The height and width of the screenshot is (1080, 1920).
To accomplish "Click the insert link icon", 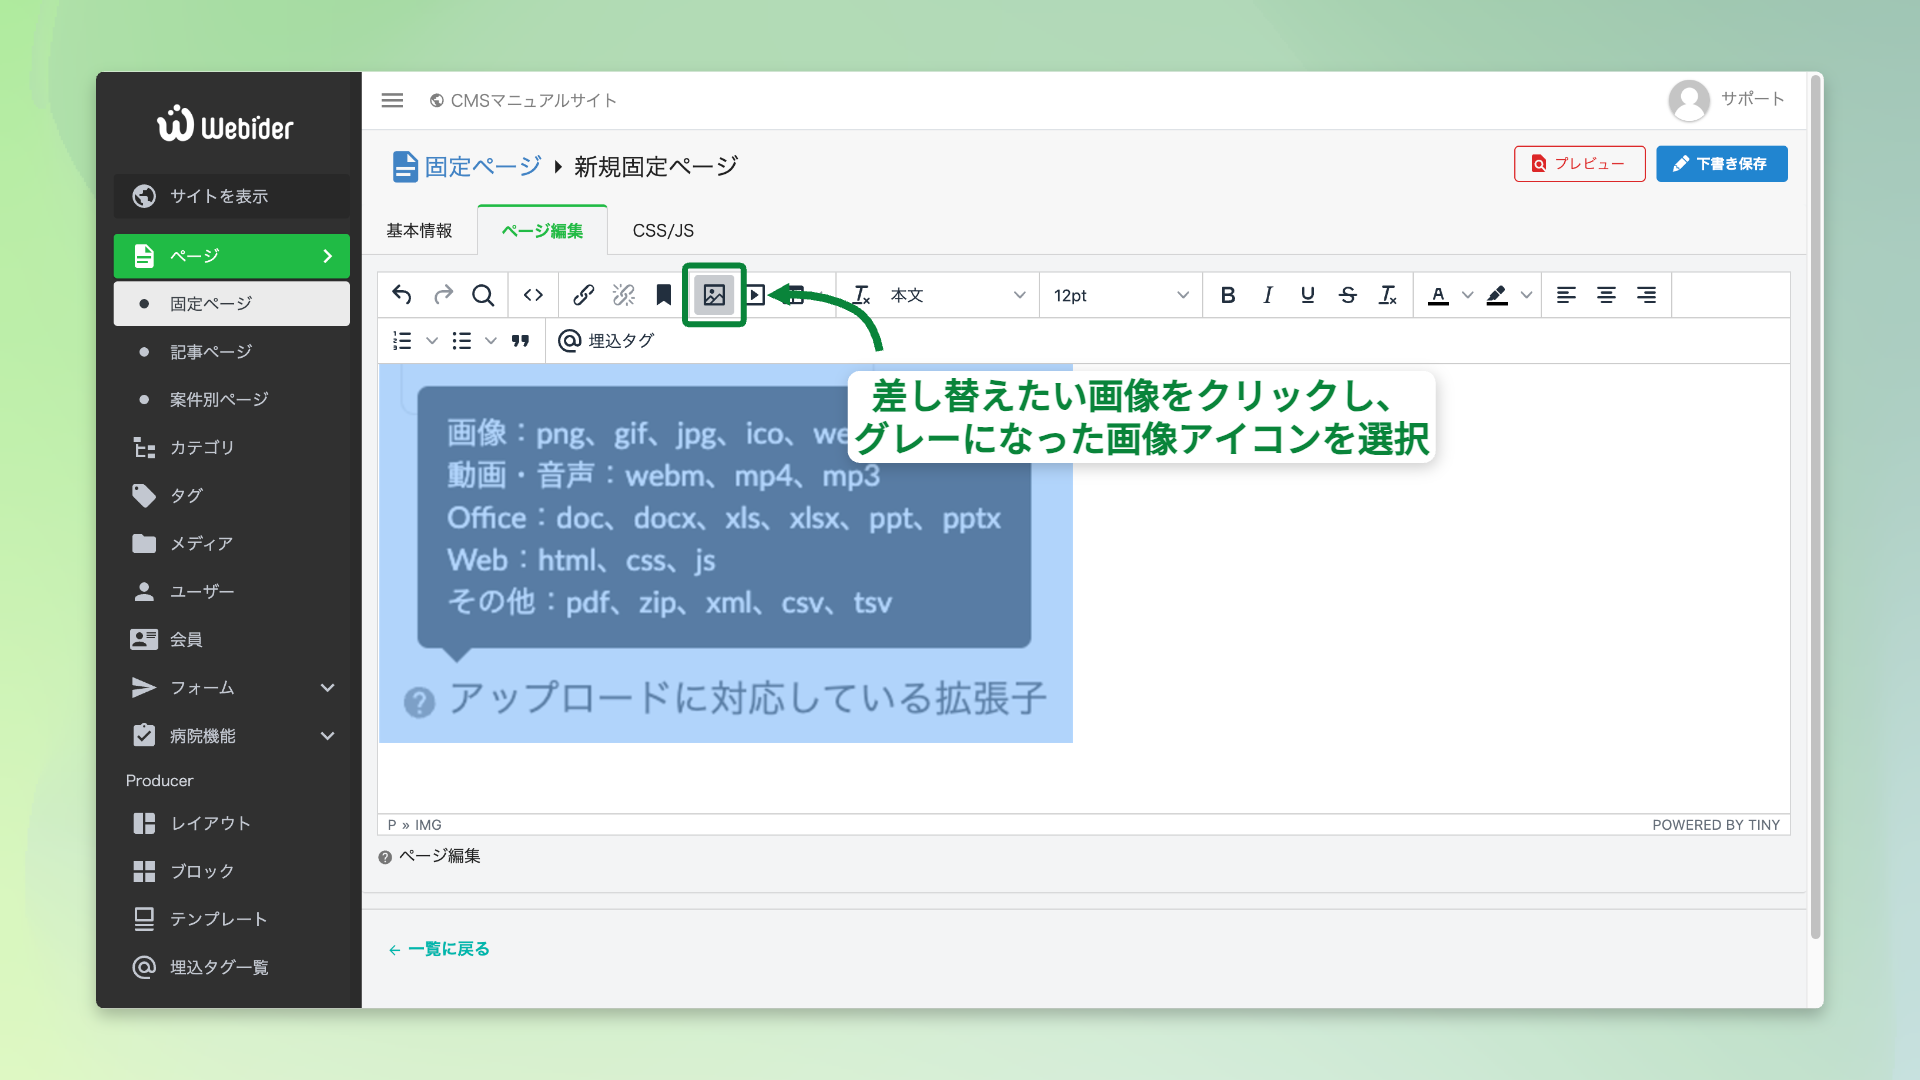I will (584, 295).
